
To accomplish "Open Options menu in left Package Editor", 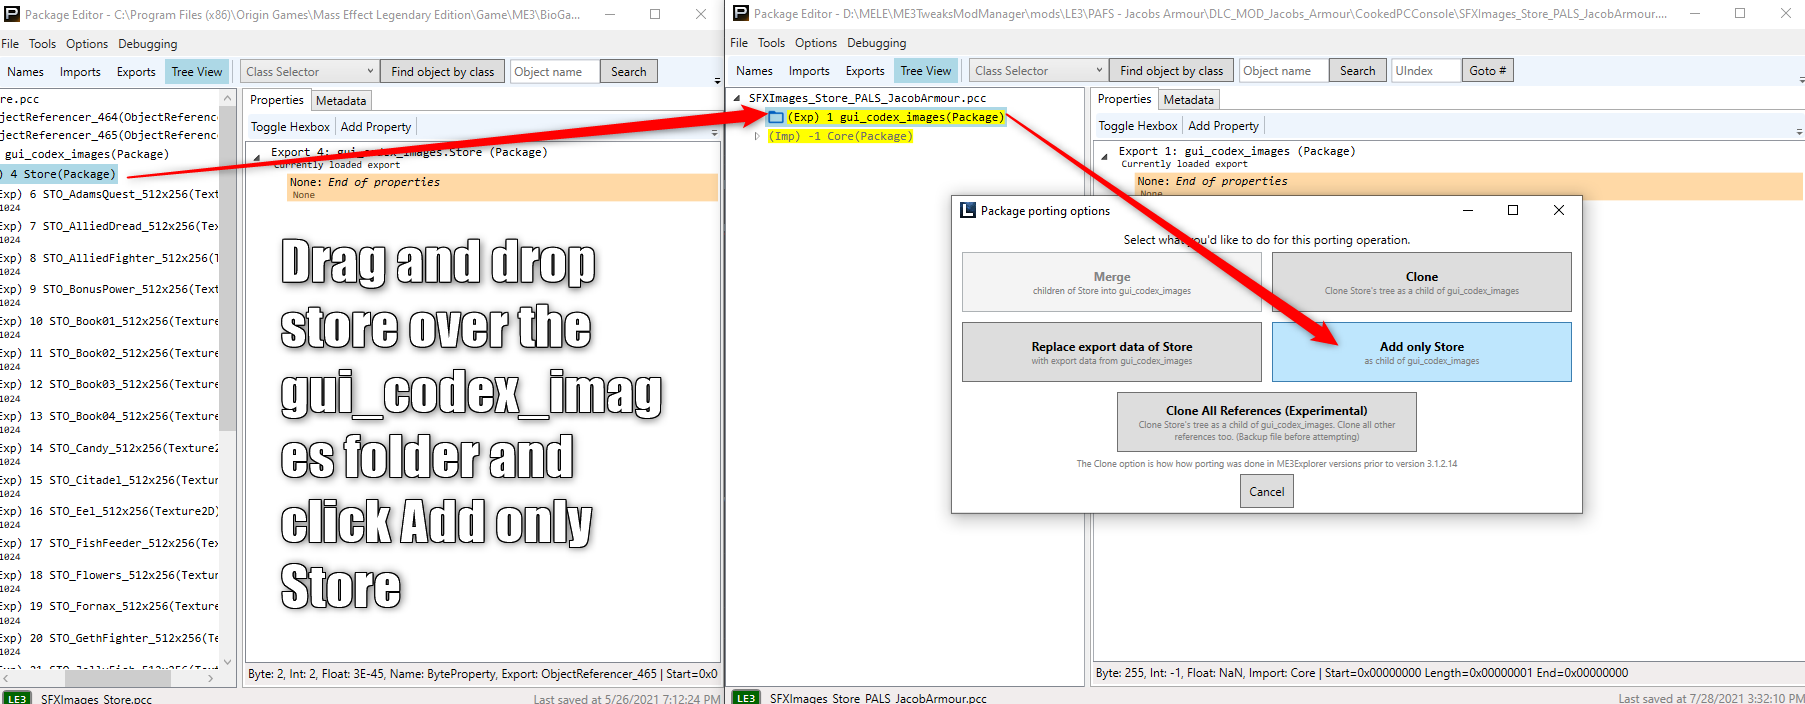I will pyautogui.click(x=87, y=44).
